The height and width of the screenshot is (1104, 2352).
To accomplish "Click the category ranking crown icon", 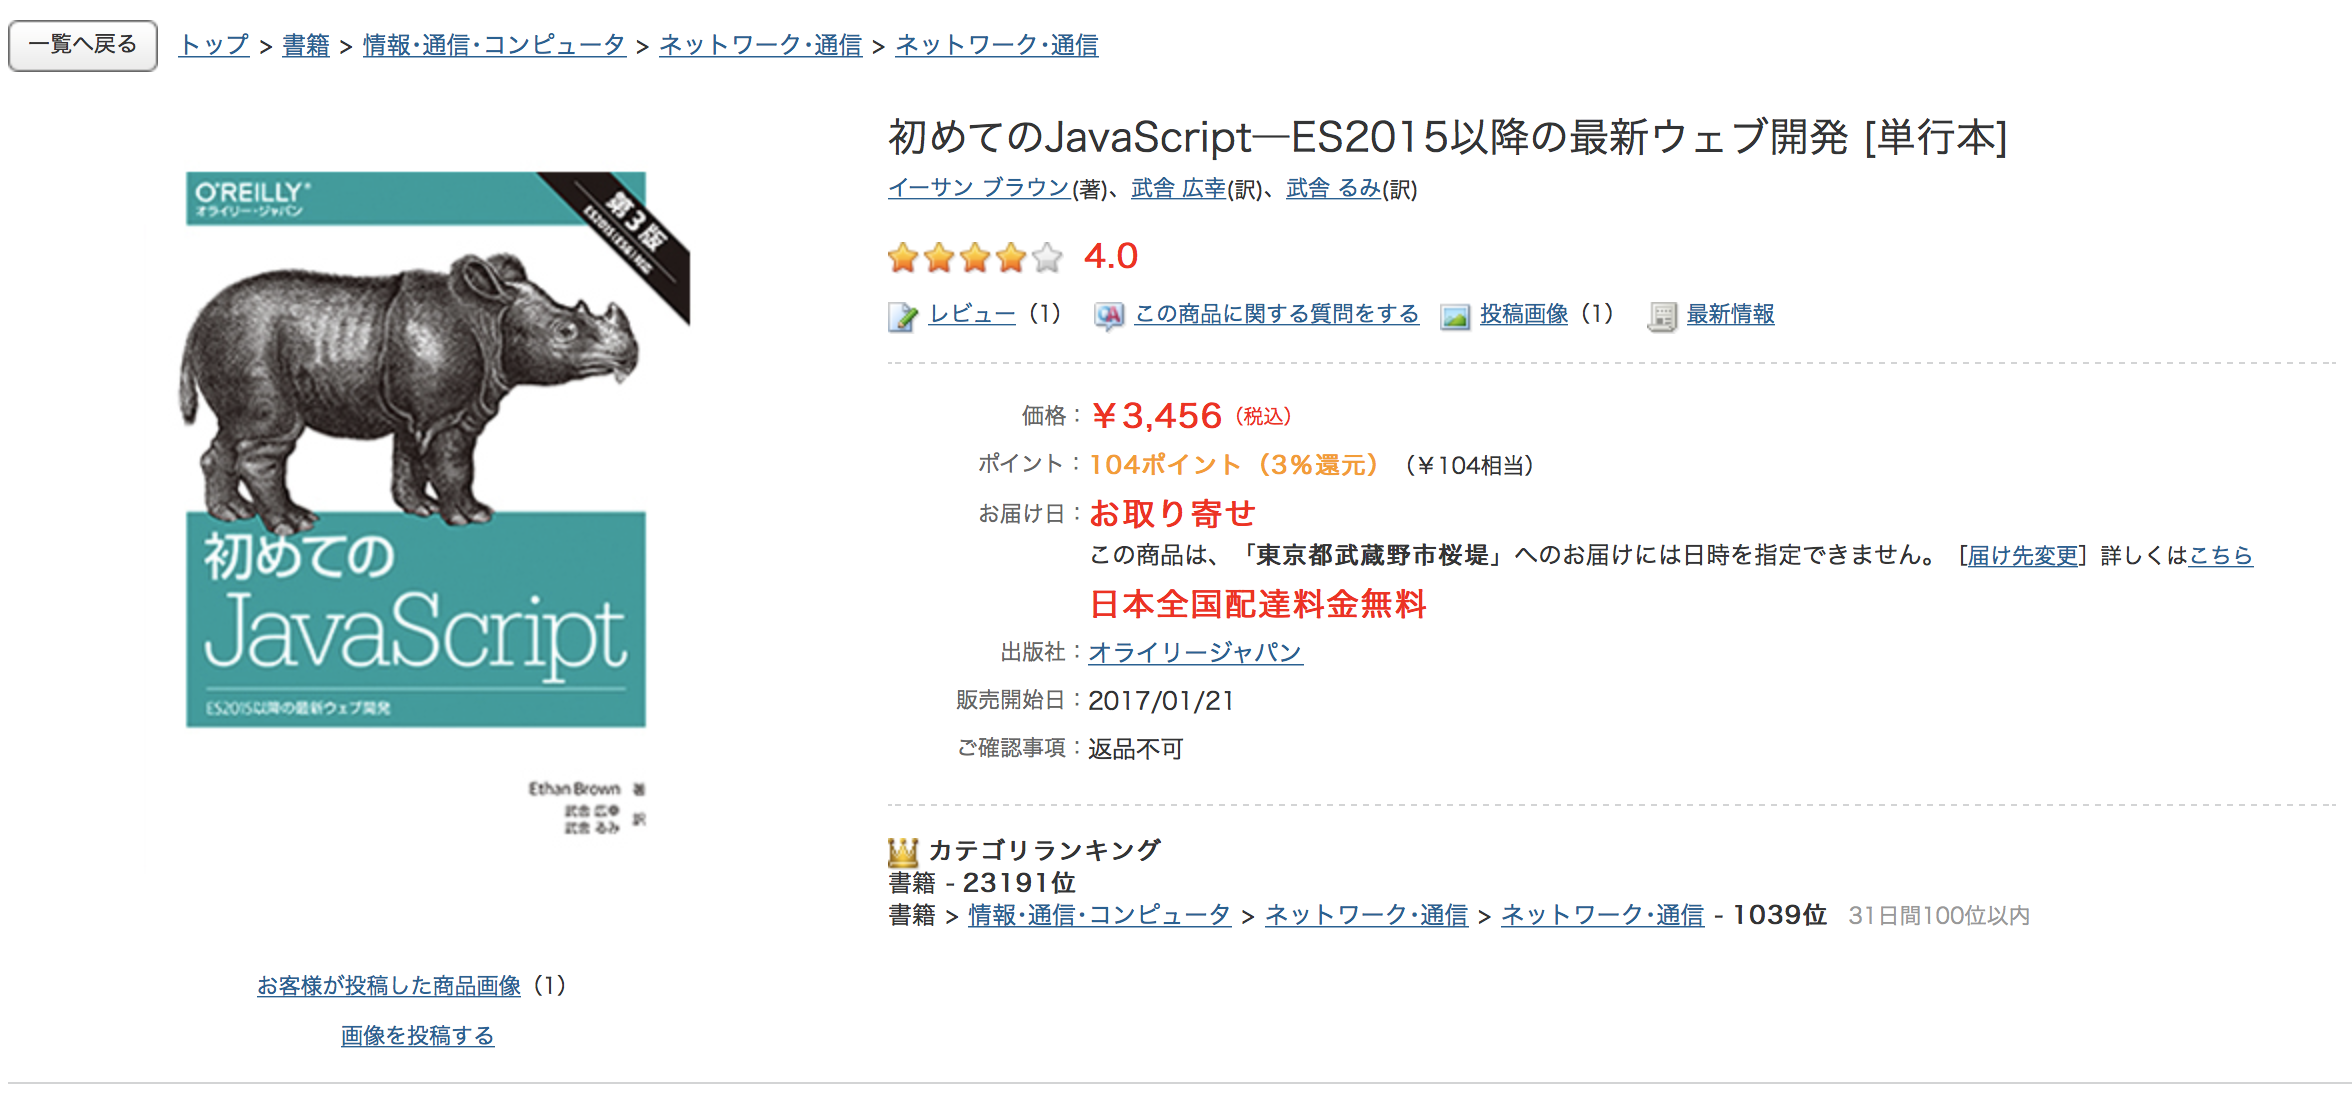I will [x=902, y=852].
